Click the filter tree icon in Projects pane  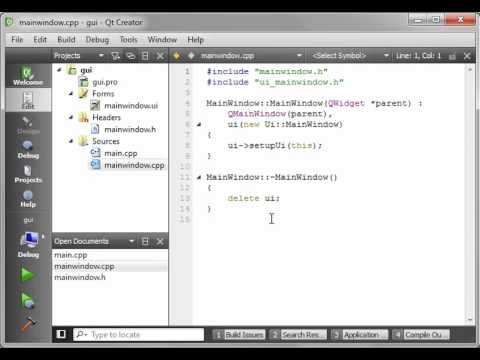116,56
